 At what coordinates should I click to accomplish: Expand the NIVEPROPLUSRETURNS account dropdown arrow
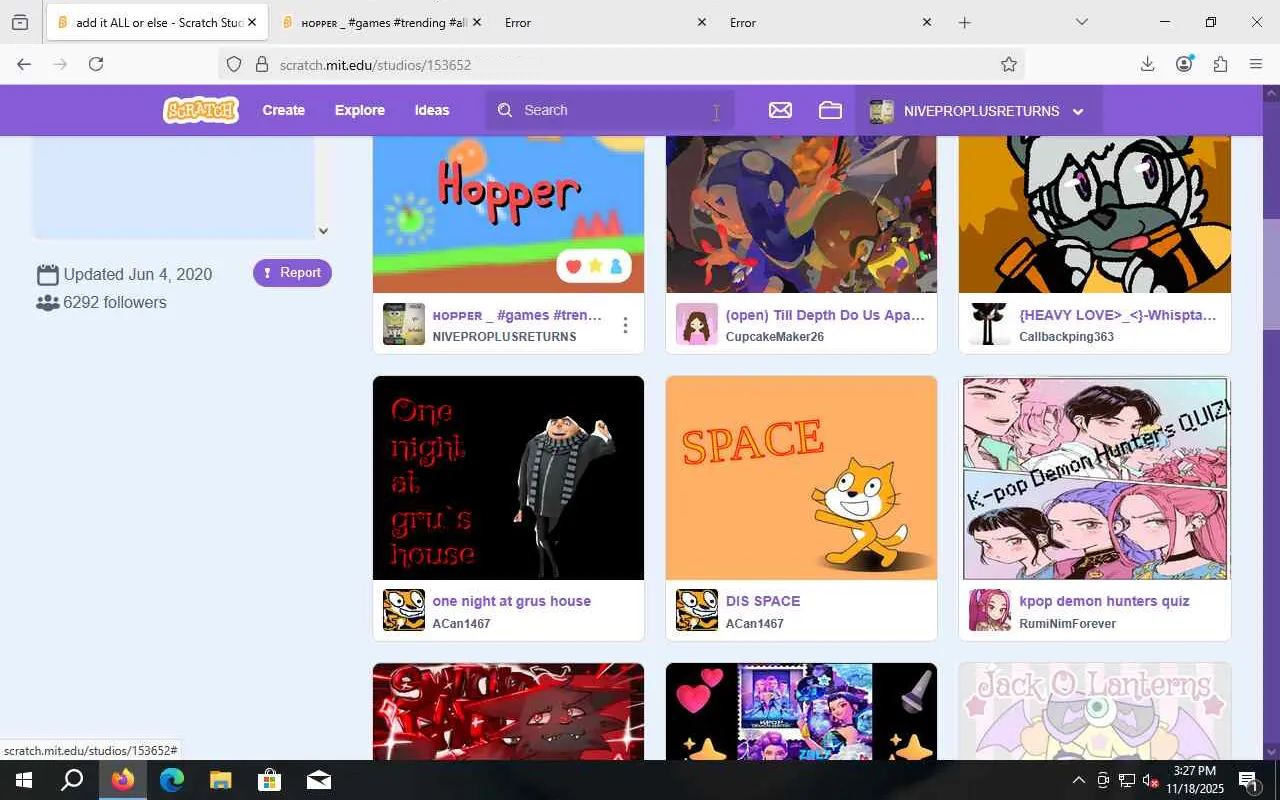point(1078,112)
